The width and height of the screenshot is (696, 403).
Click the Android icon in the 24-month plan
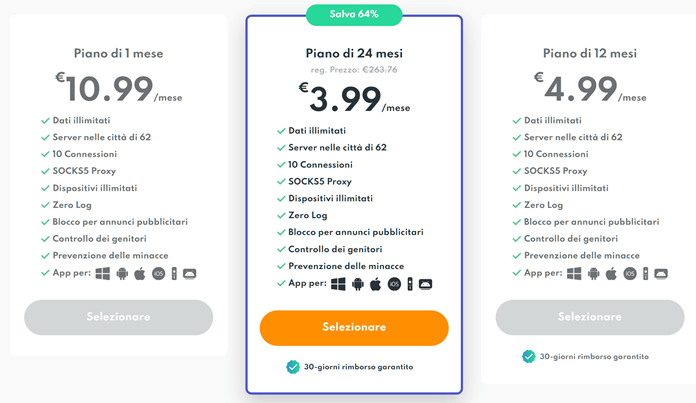point(356,284)
